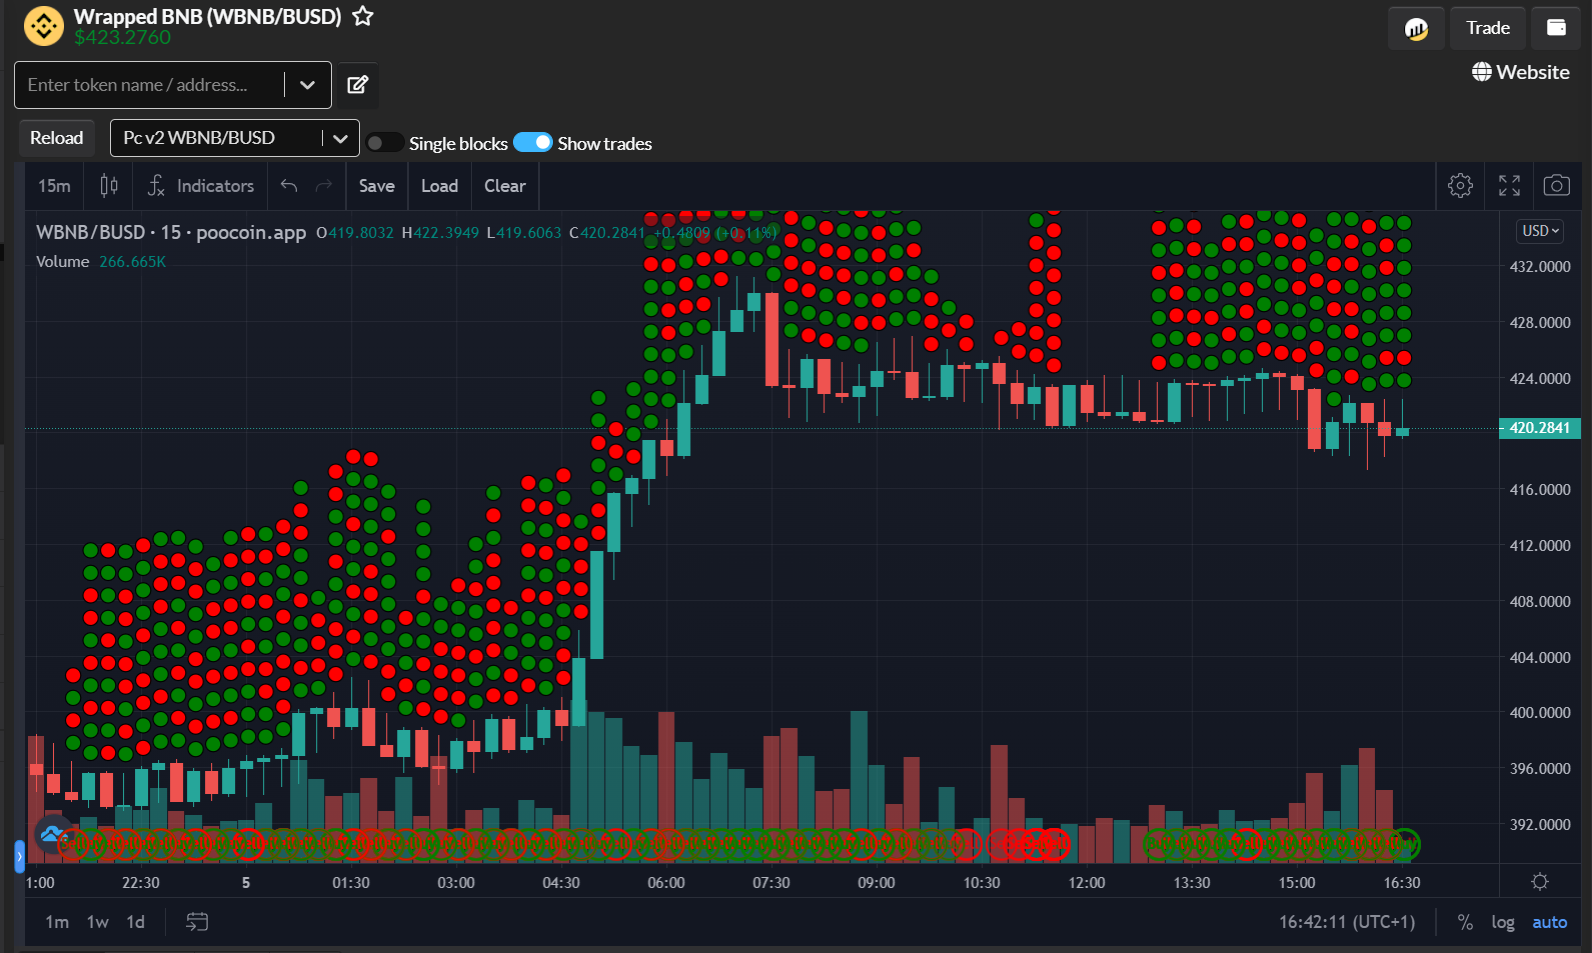Screen dimensions: 1592x953
Task: Click the $423.2760 price under the title
Action: tap(122, 37)
